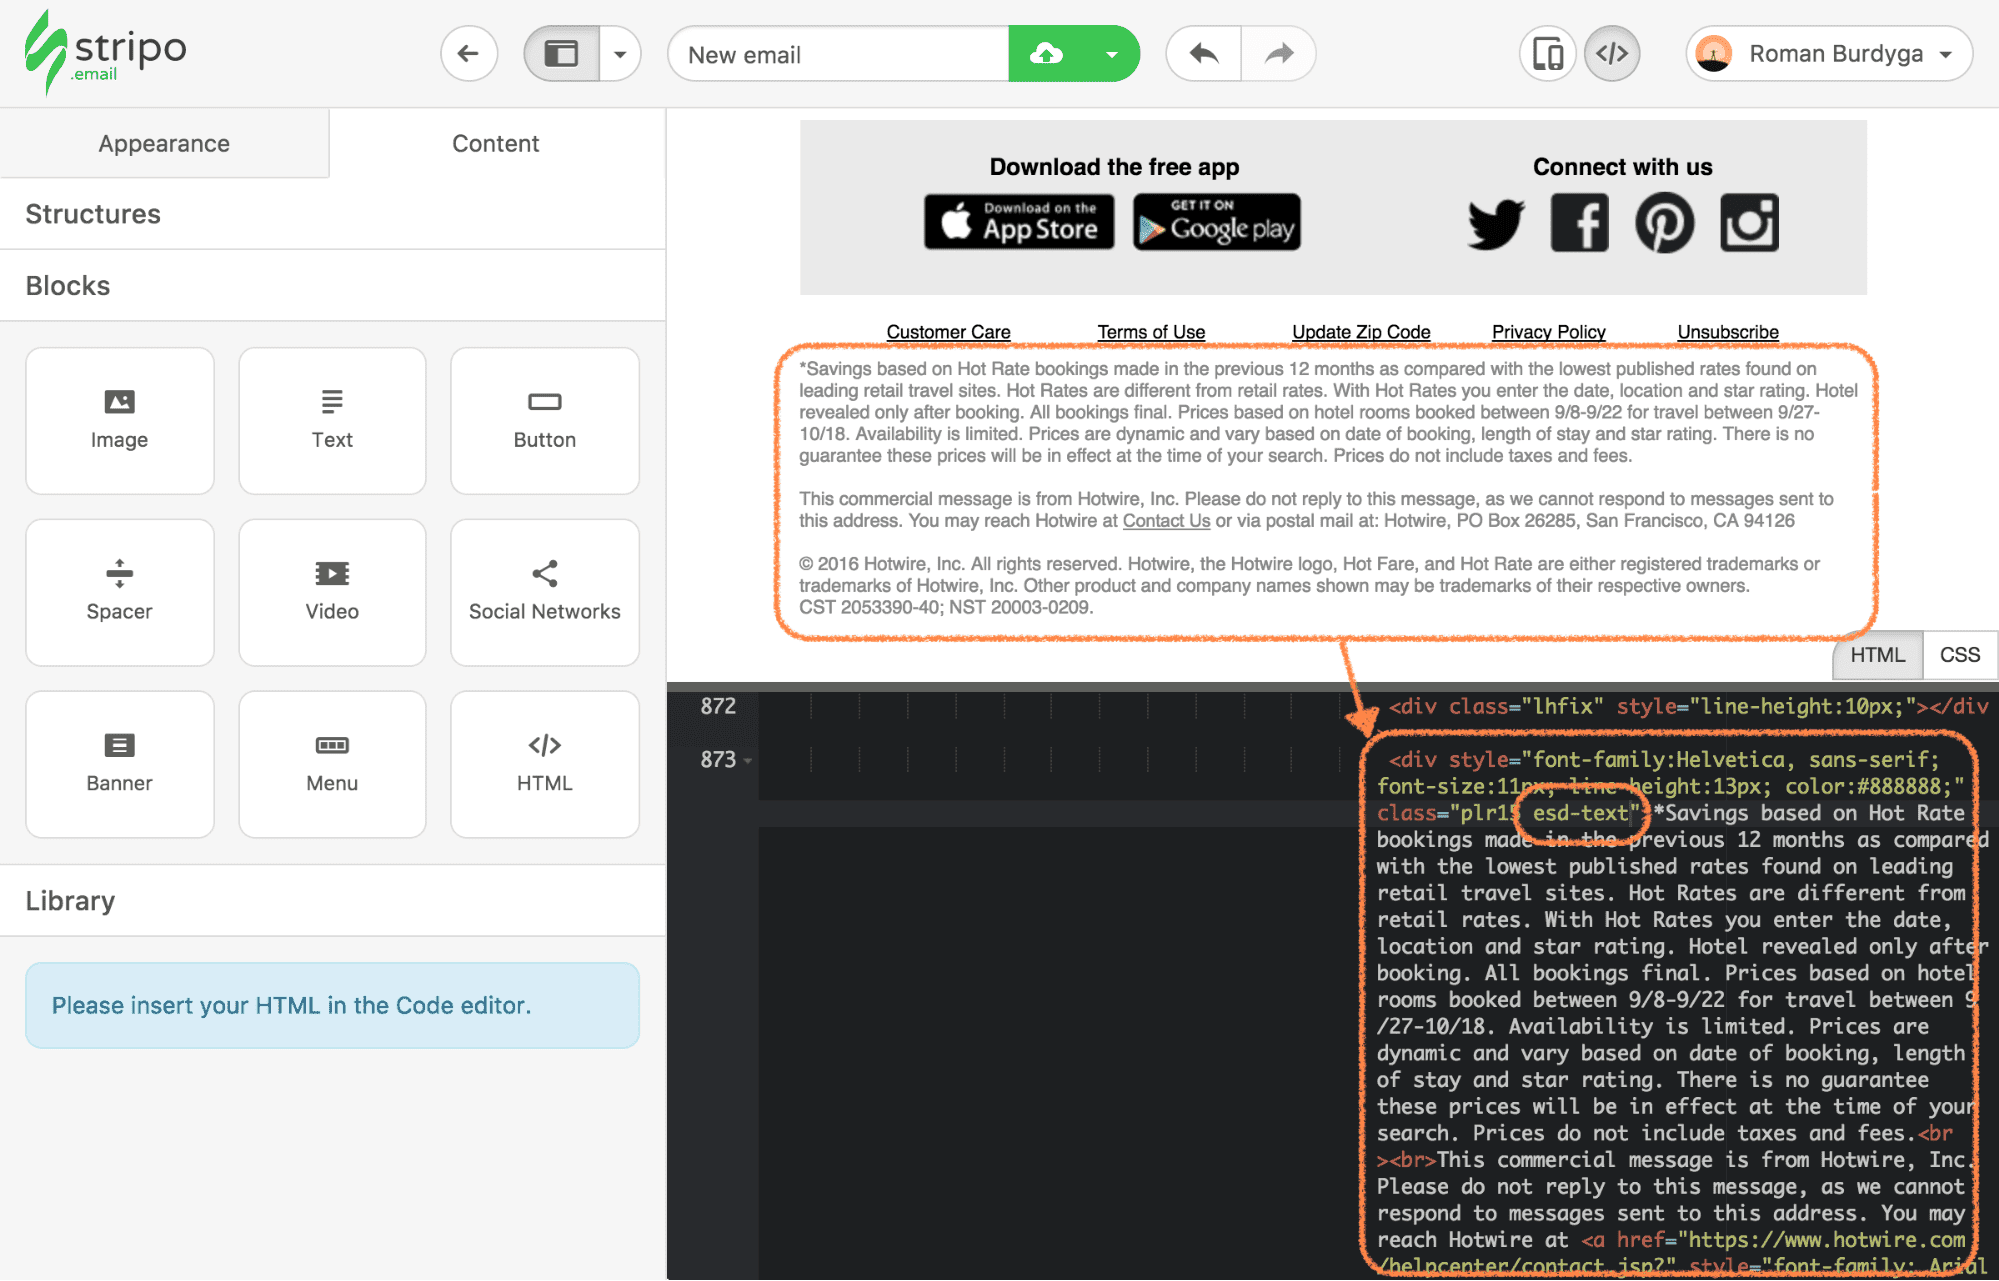Image resolution: width=1999 pixels, height=1281 pixels.
Task: Click the green export button
Action: click(x=1048, y=53)
